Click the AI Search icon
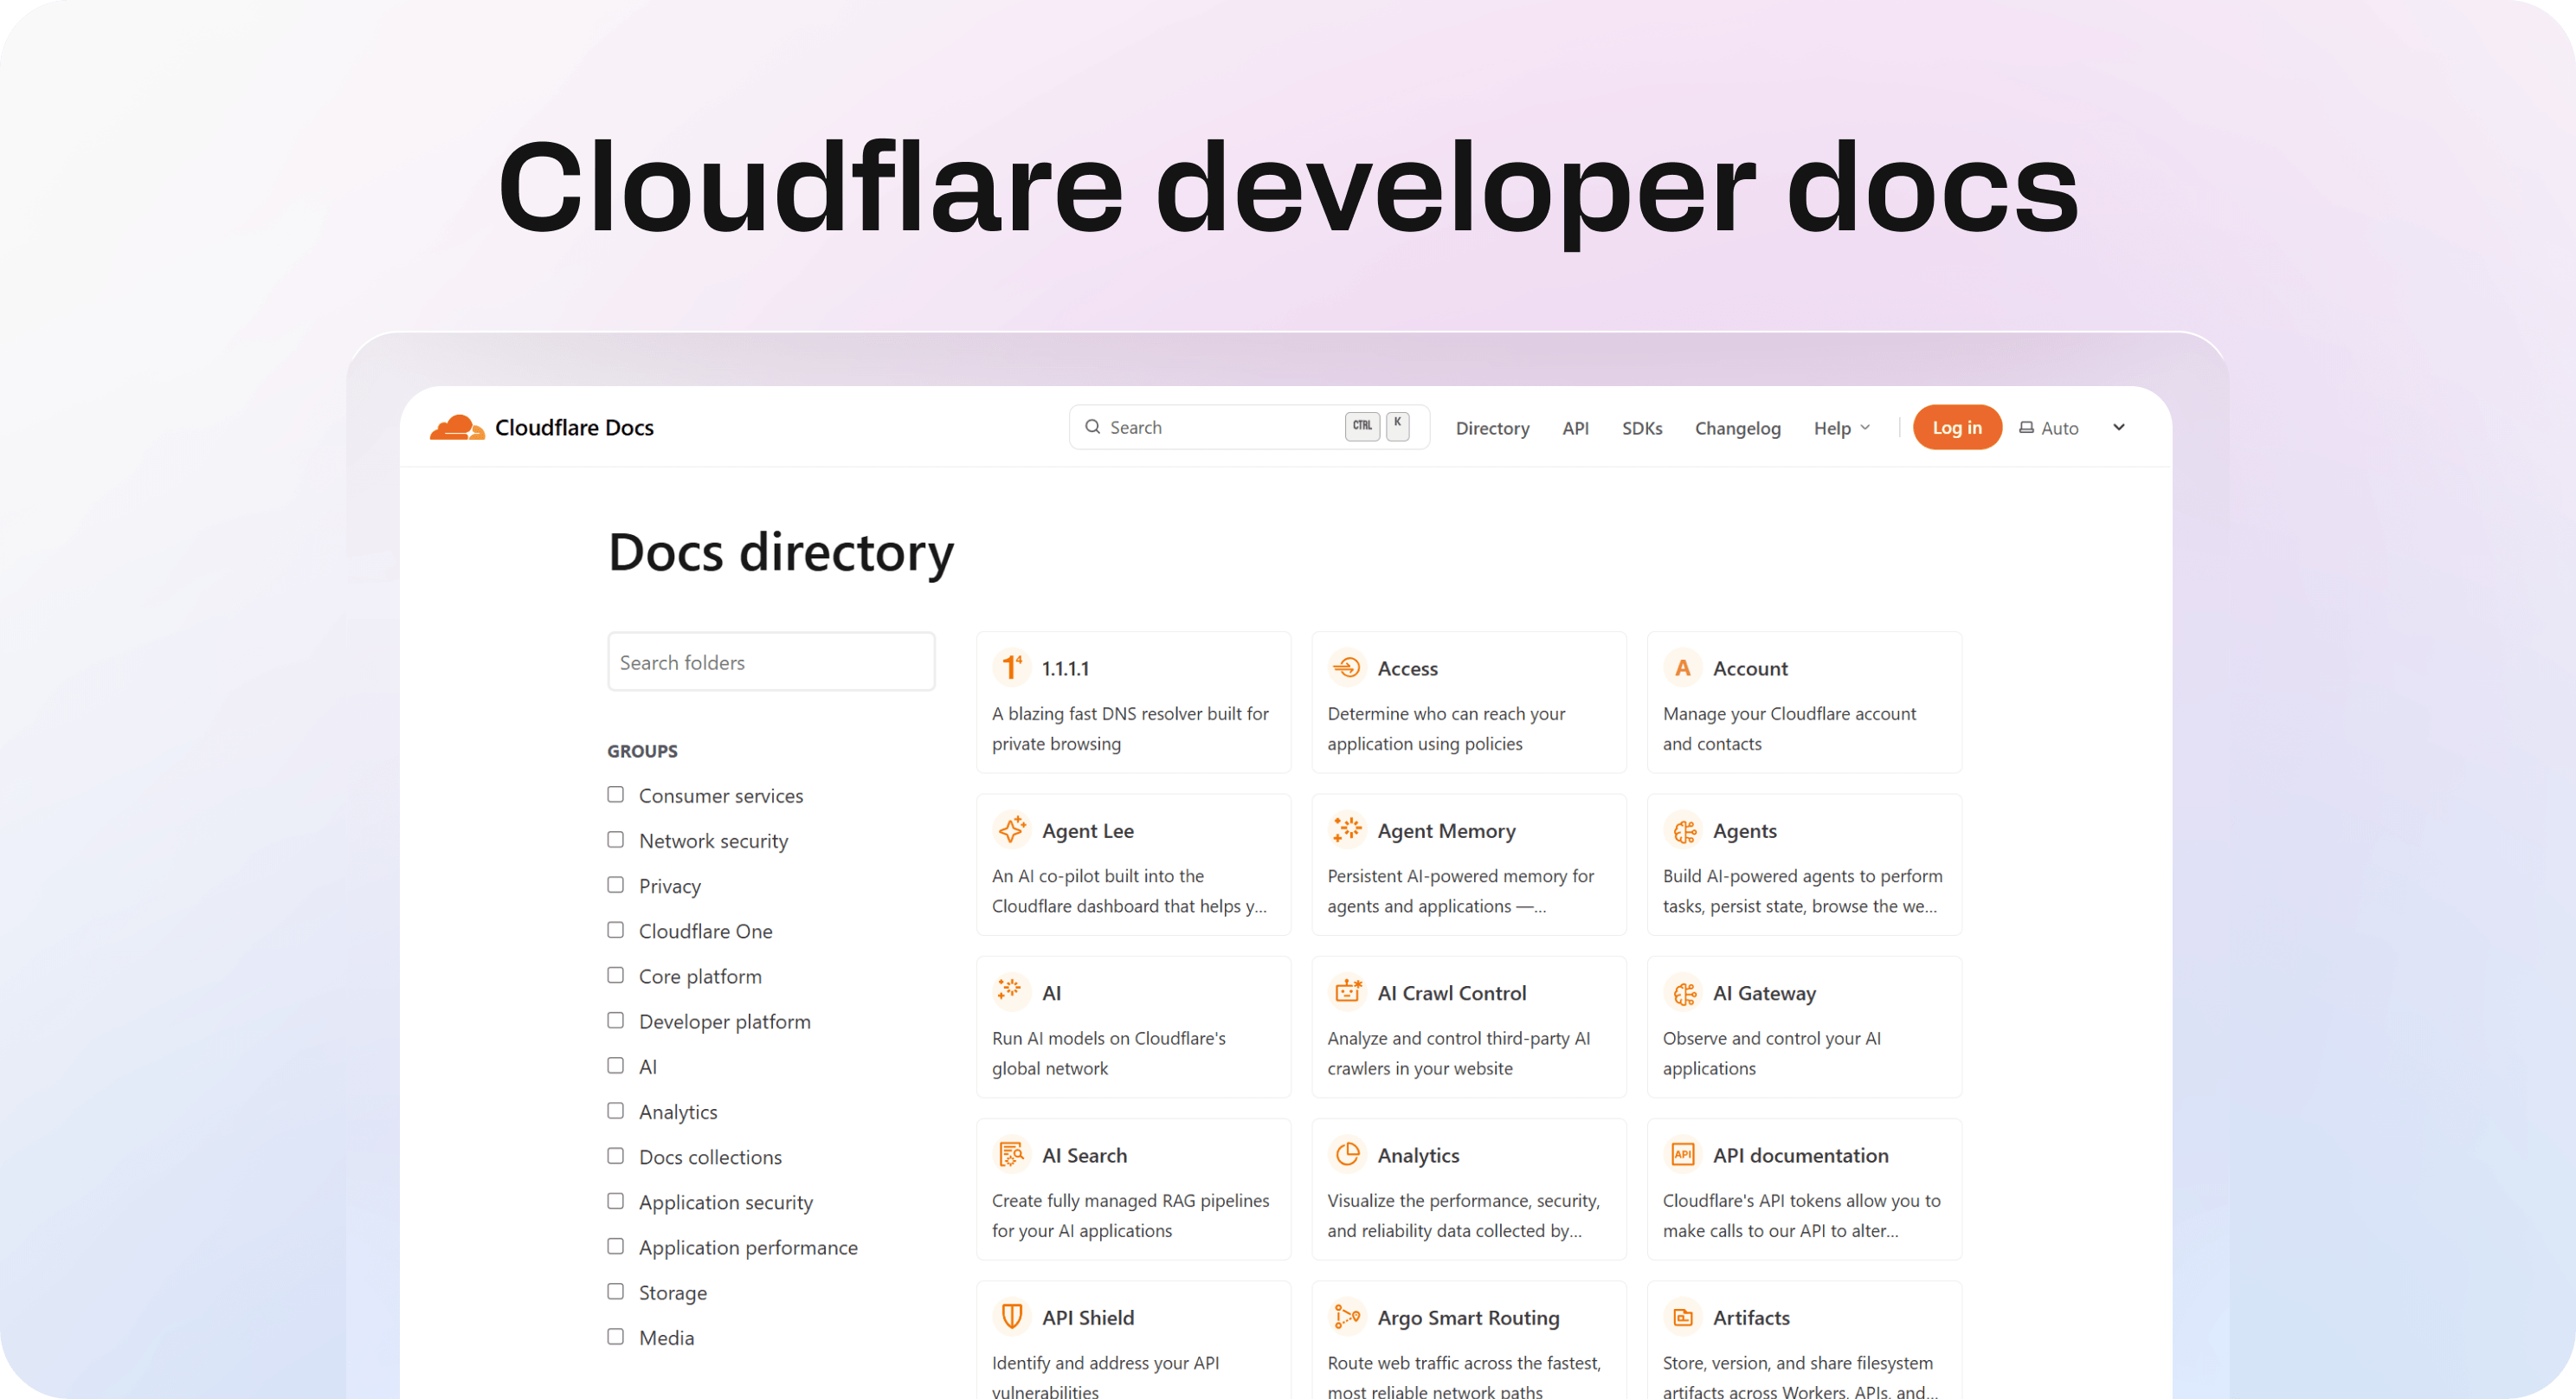 click(1011, 1154)
